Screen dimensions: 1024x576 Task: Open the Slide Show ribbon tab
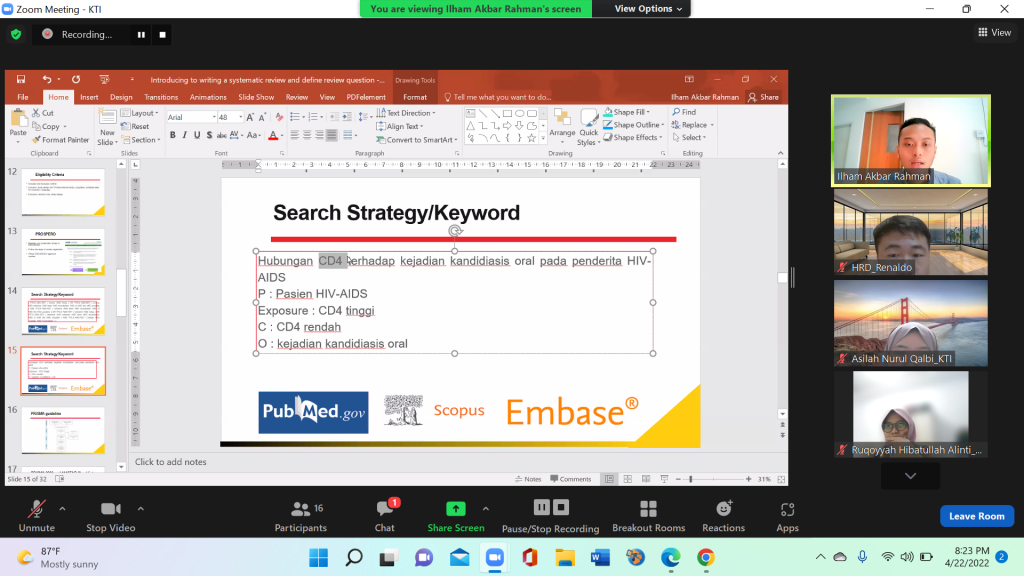256,97
